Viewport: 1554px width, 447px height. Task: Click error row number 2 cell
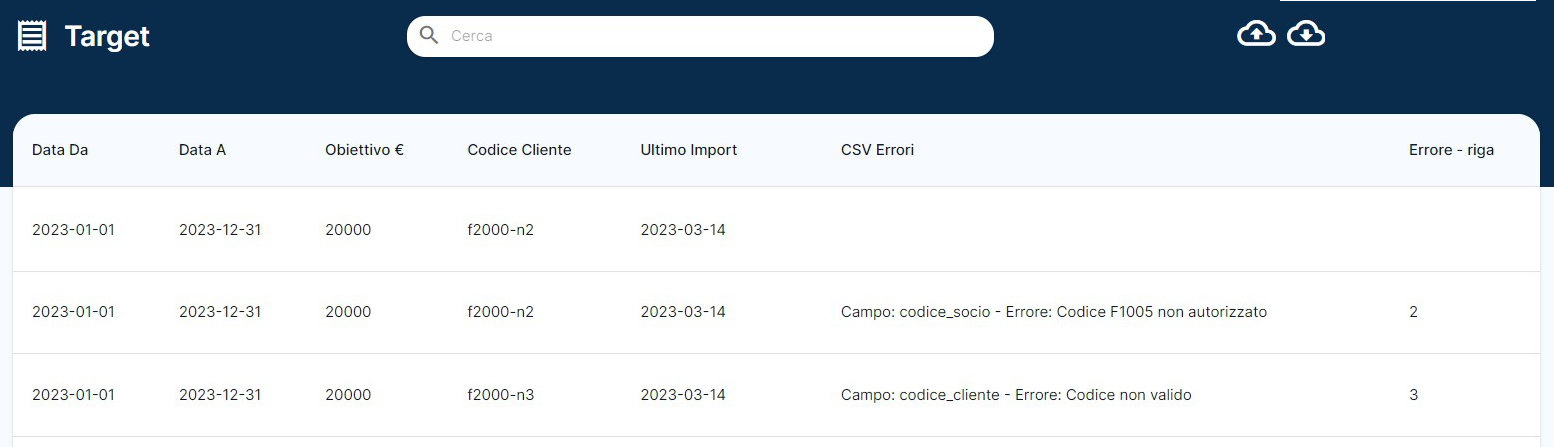pyautogui.click(x=1413, y=312)
